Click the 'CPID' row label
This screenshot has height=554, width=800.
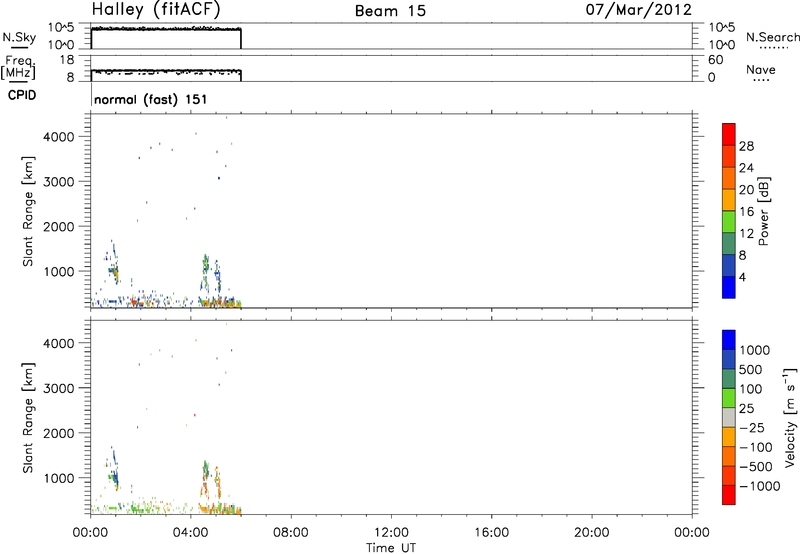[x=22, y=95]
